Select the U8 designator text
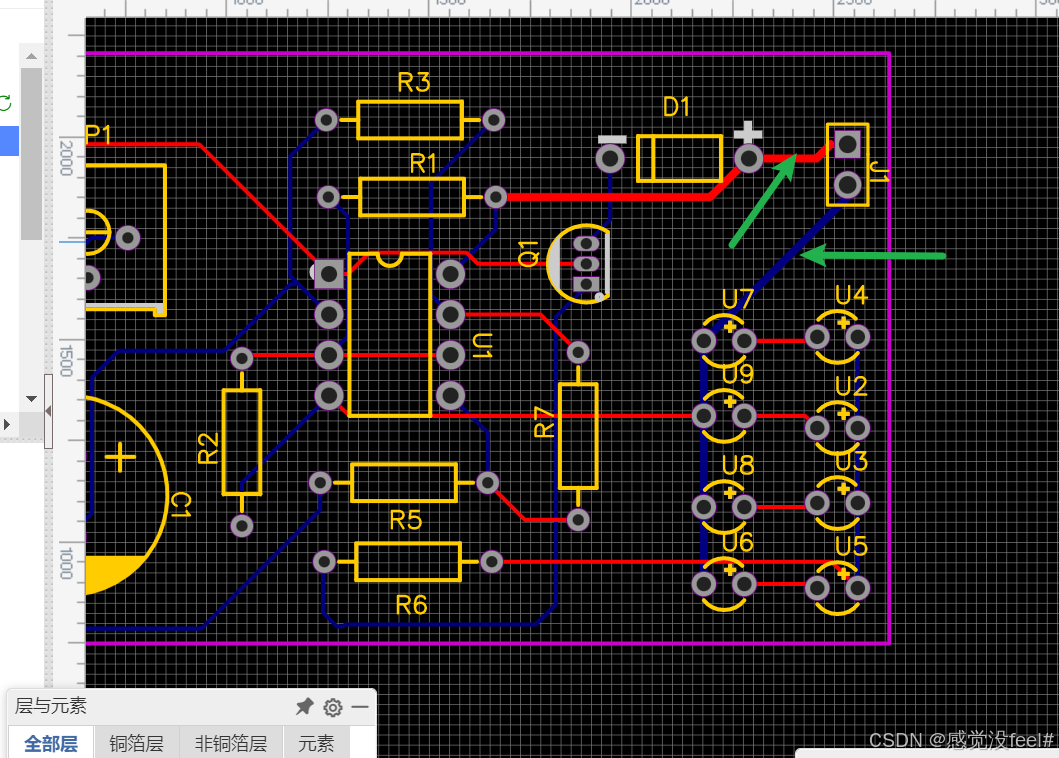This screenshot has height=758, width=1059. 738,465
